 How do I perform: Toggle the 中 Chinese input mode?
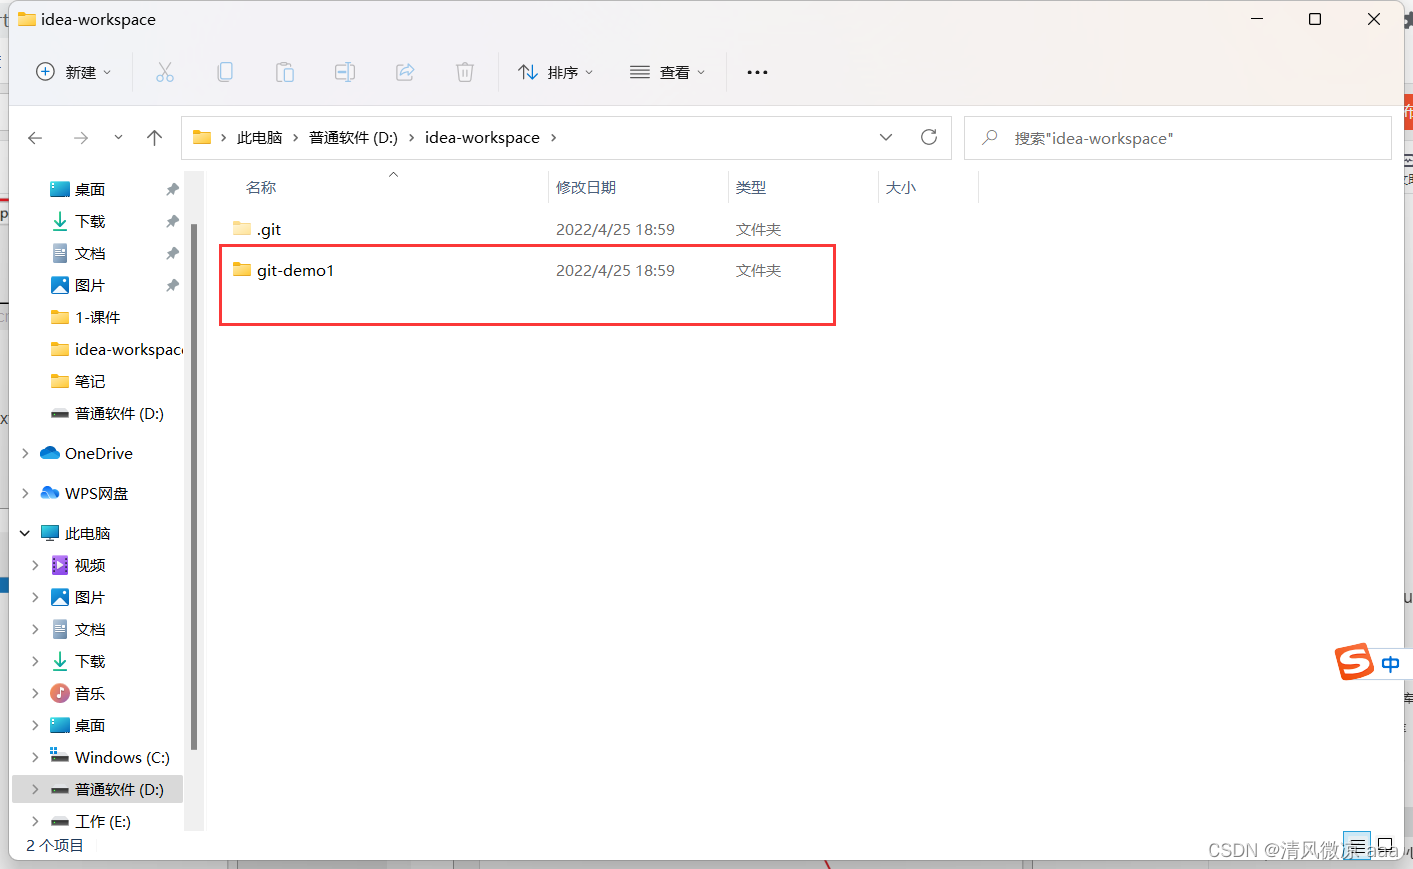(1390, 664)
